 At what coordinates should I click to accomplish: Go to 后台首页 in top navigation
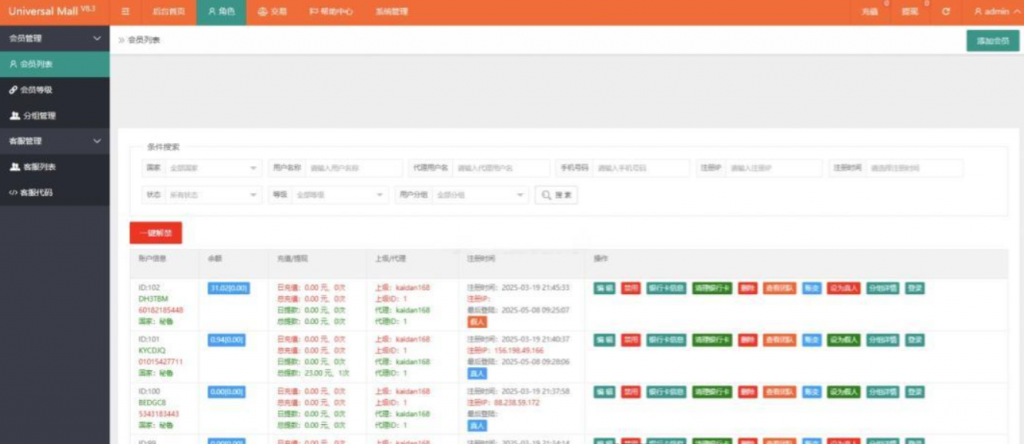168,12
